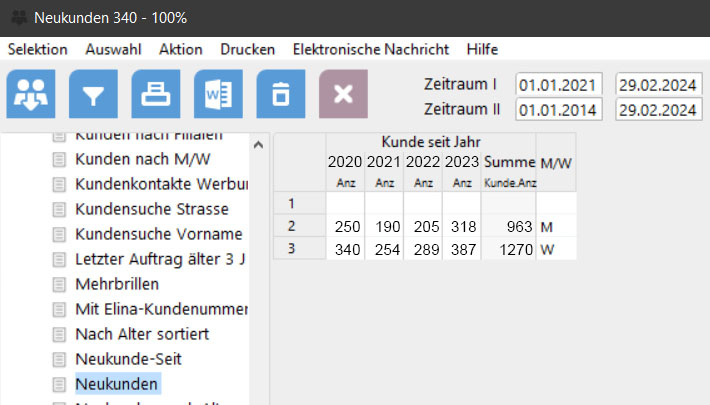Viewport: 710px width, 405px height.
Task: Open the Drucken menu
Action: coord(247,49)
